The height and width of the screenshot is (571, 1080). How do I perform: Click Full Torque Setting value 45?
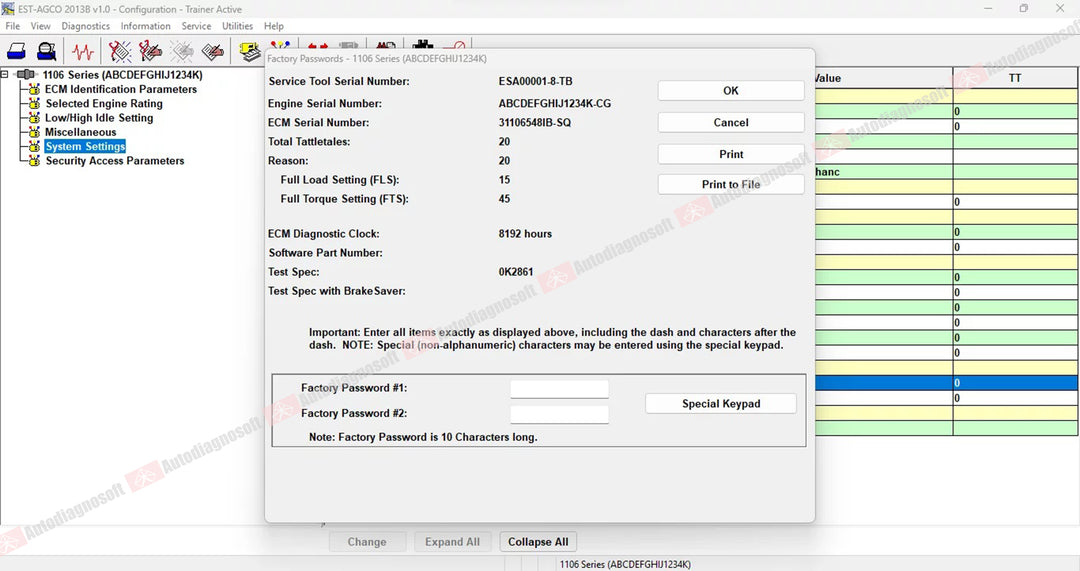point(504,198)
